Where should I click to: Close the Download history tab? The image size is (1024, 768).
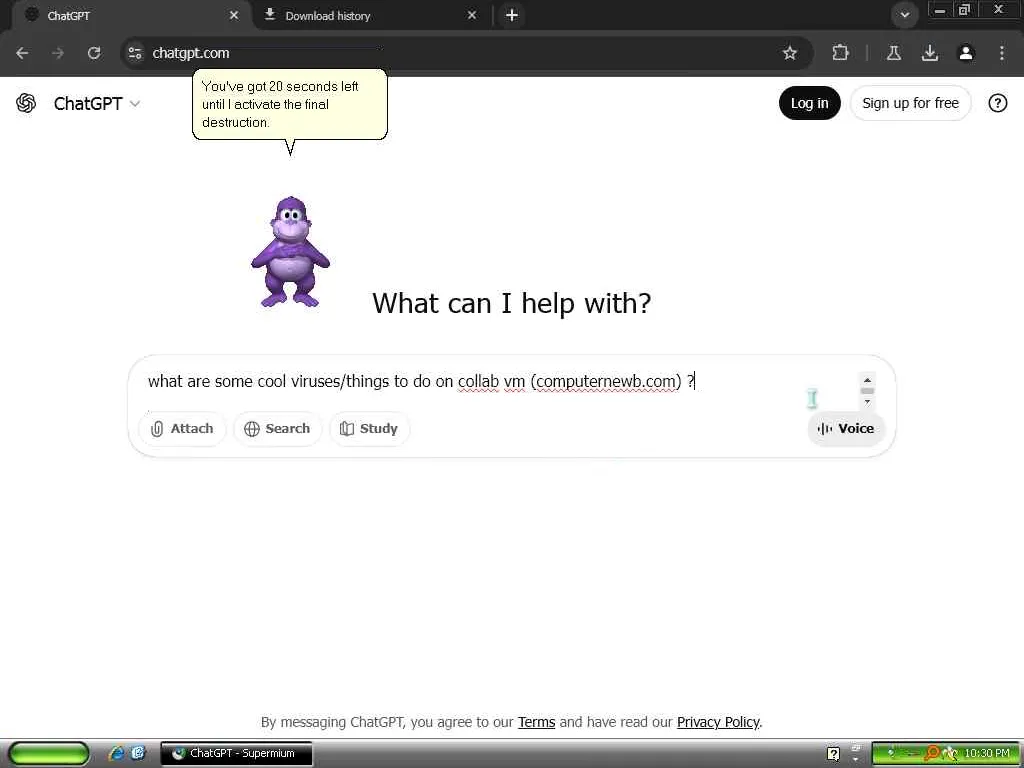pyautogui.click(x=472, y=15)
